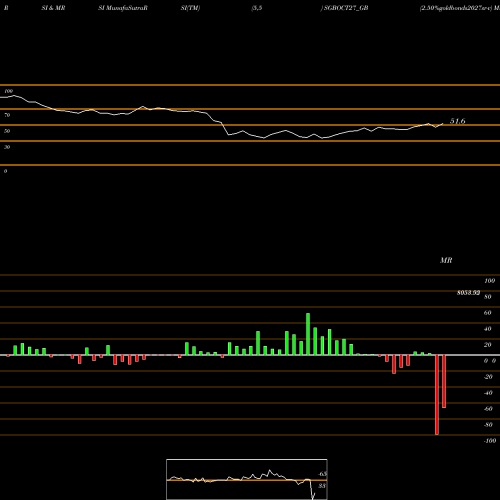Click the 65 label in mini chart
Screen dimensions: 500x500
[322, 474]
